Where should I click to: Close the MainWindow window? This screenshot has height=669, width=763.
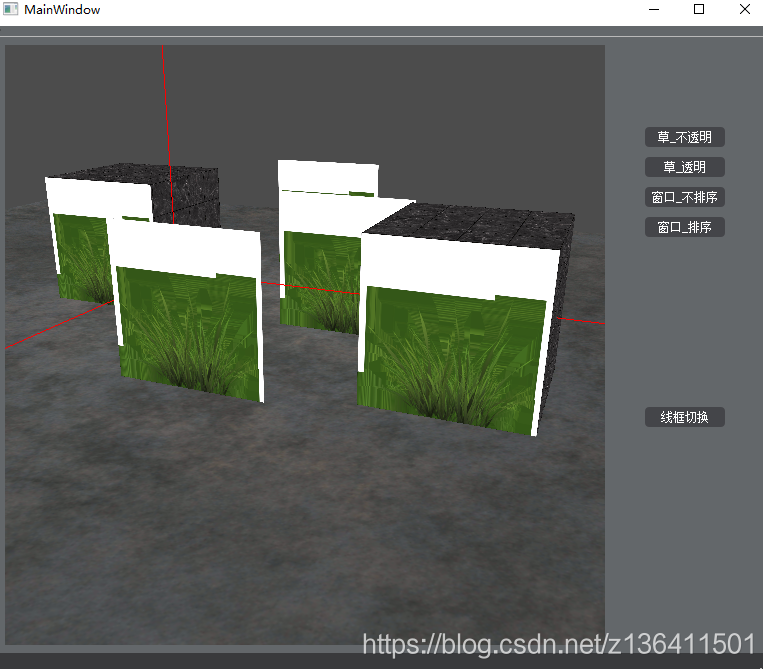(x=745, y=9)
